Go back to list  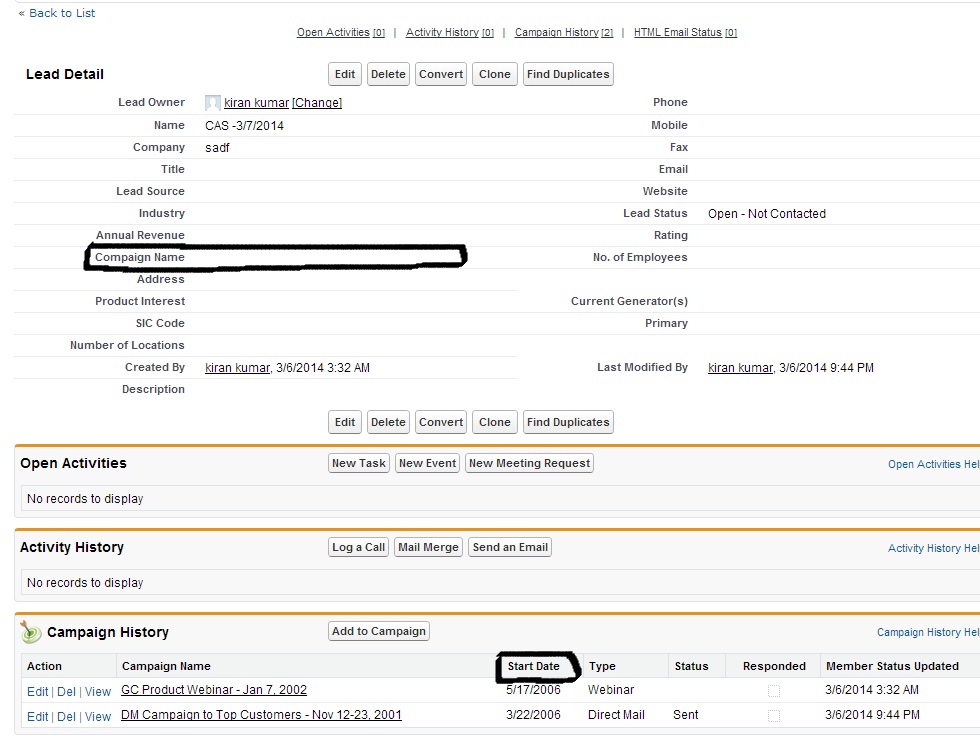click(x=62, y=13)
